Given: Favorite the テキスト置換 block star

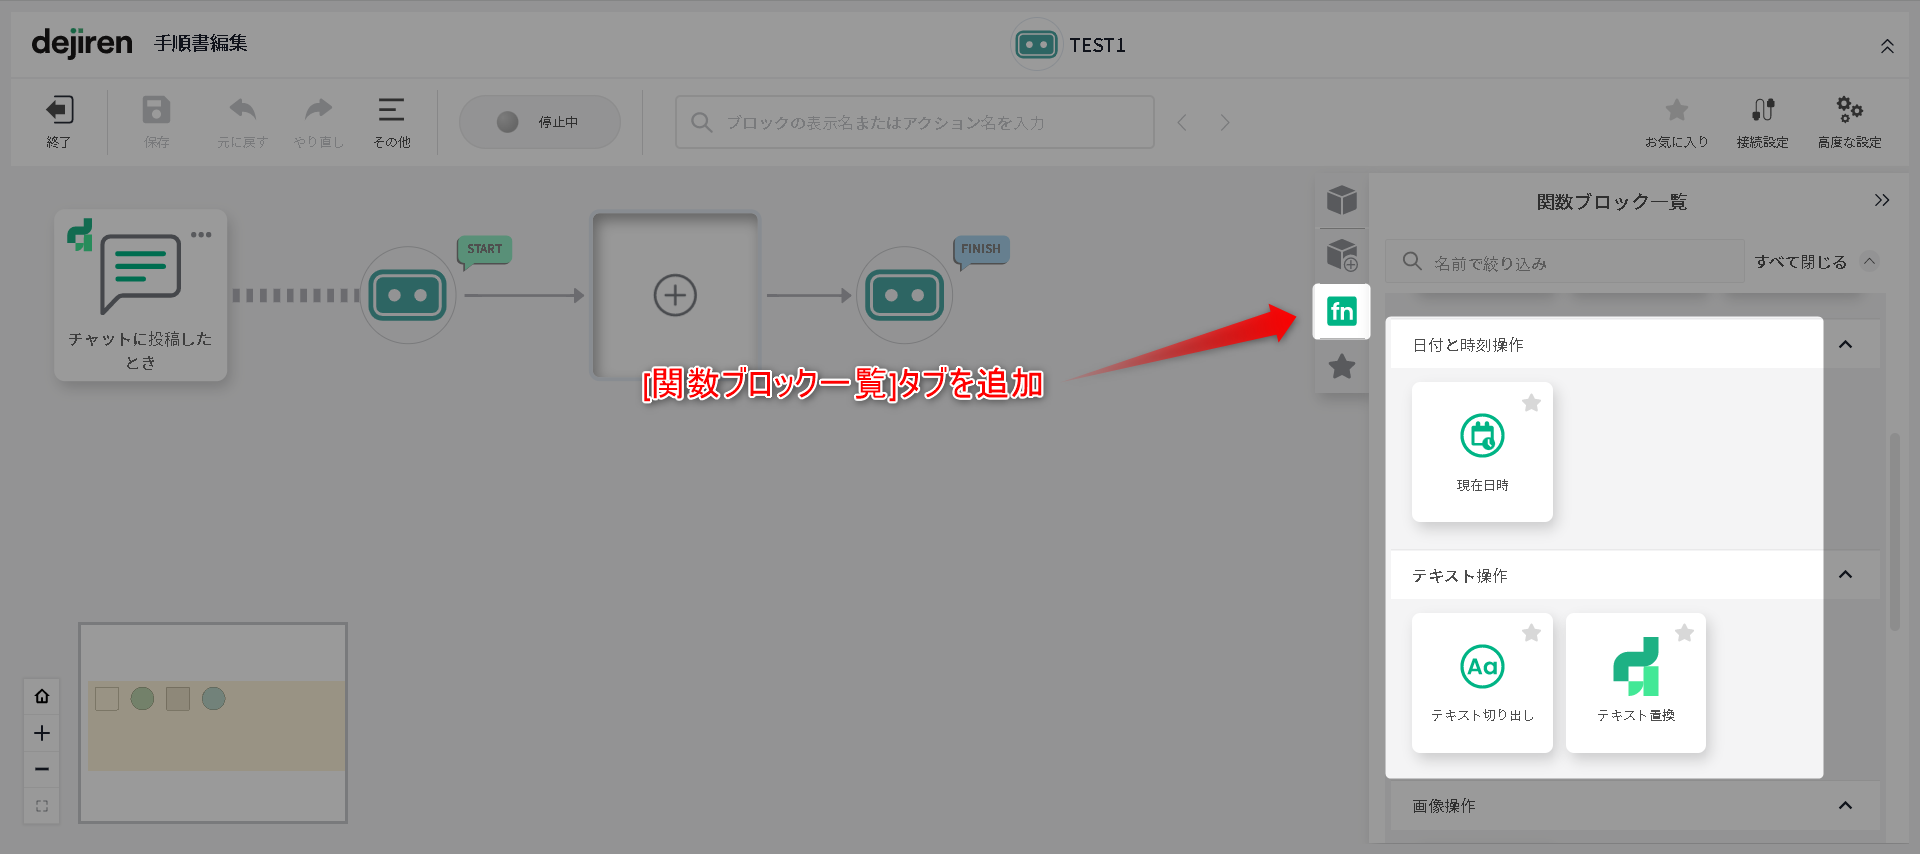Looking at the screenshot, I should click(1684, 633).
